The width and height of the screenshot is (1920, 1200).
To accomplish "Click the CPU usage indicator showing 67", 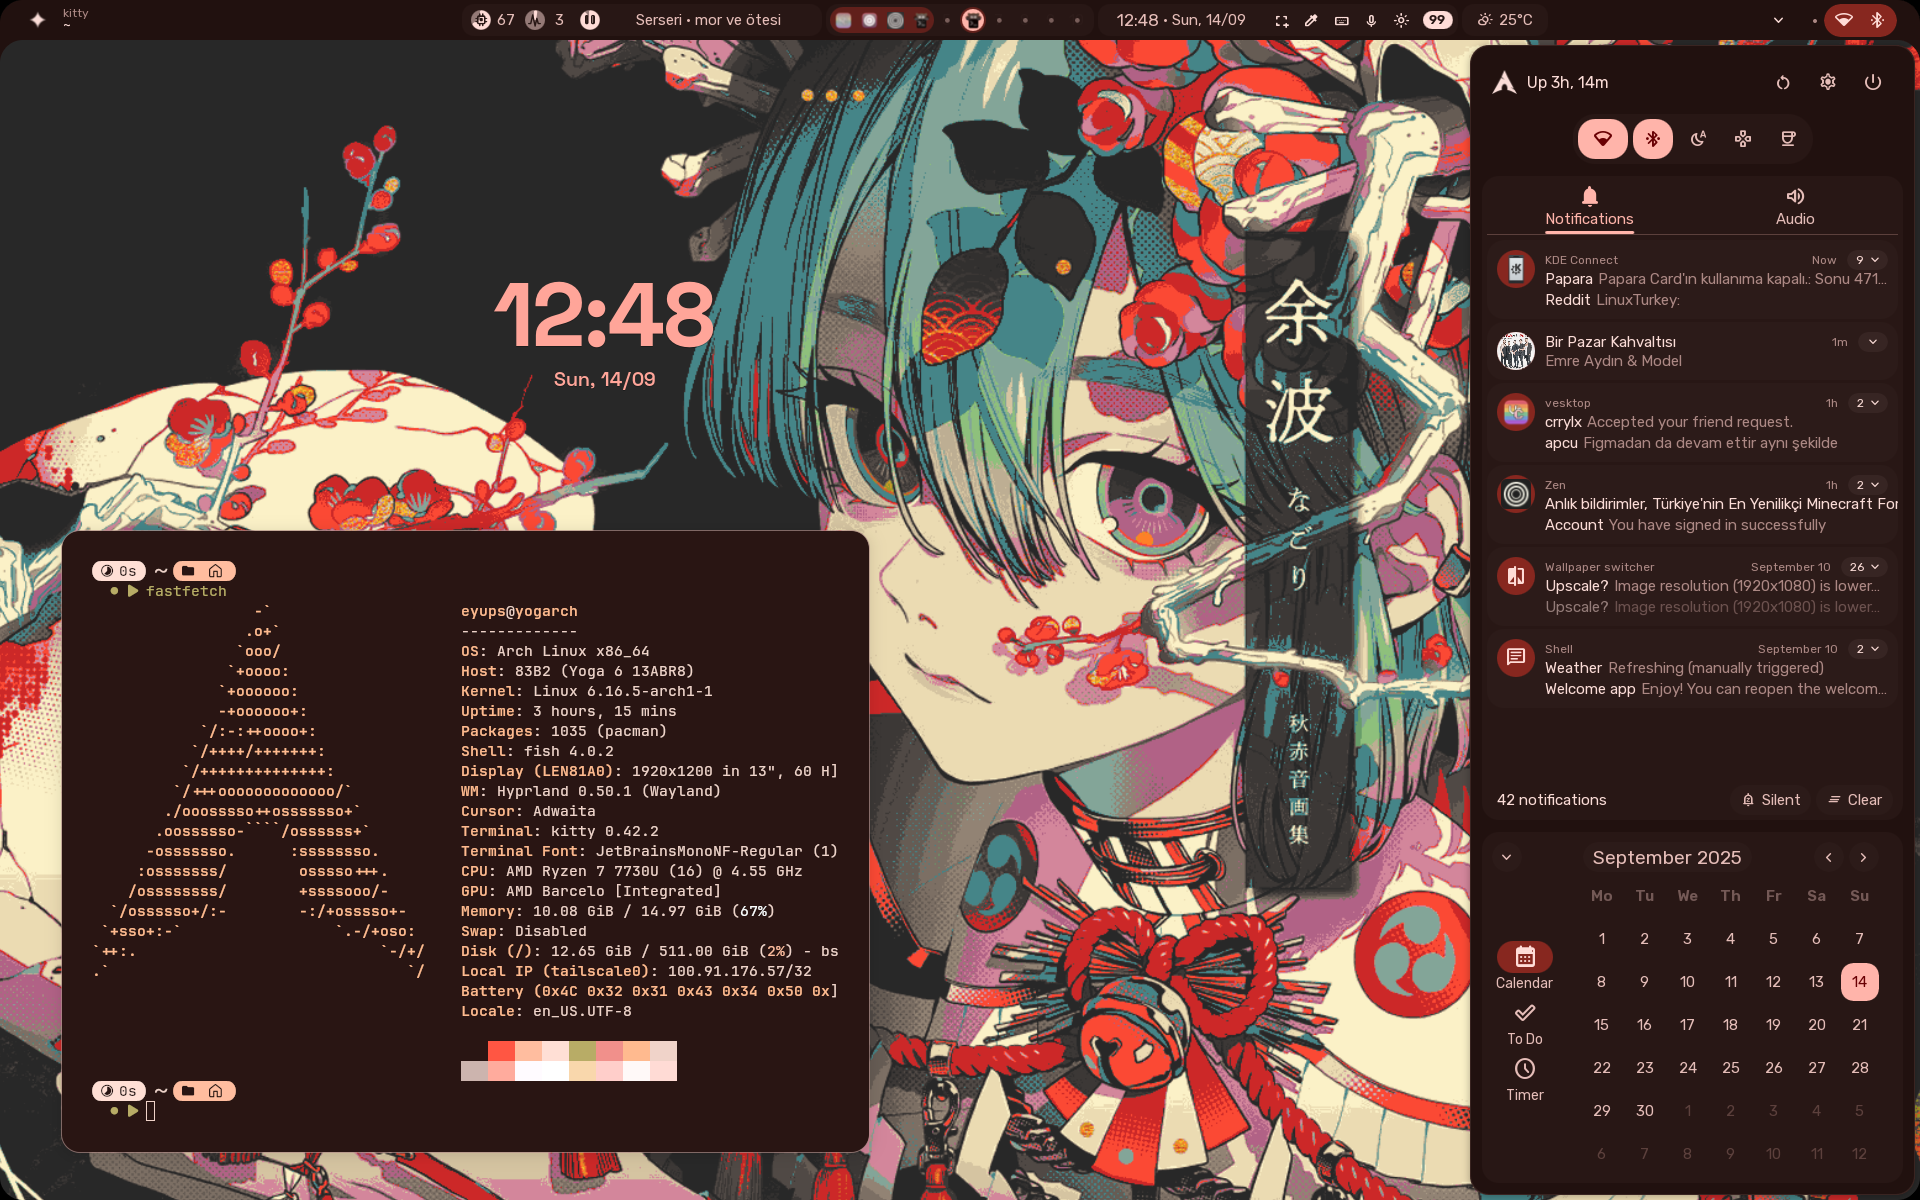I will (x=493, y=20).
